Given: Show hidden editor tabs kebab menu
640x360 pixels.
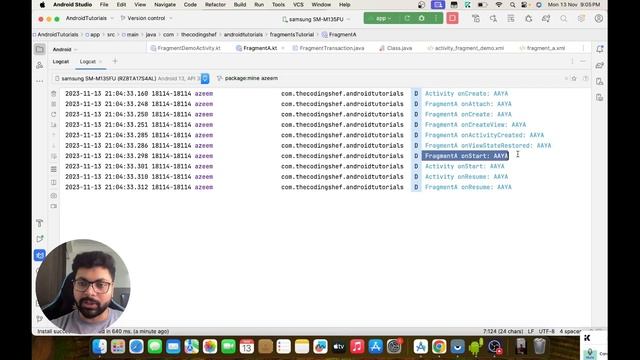Looking at the screenshot, I should 583,48.
